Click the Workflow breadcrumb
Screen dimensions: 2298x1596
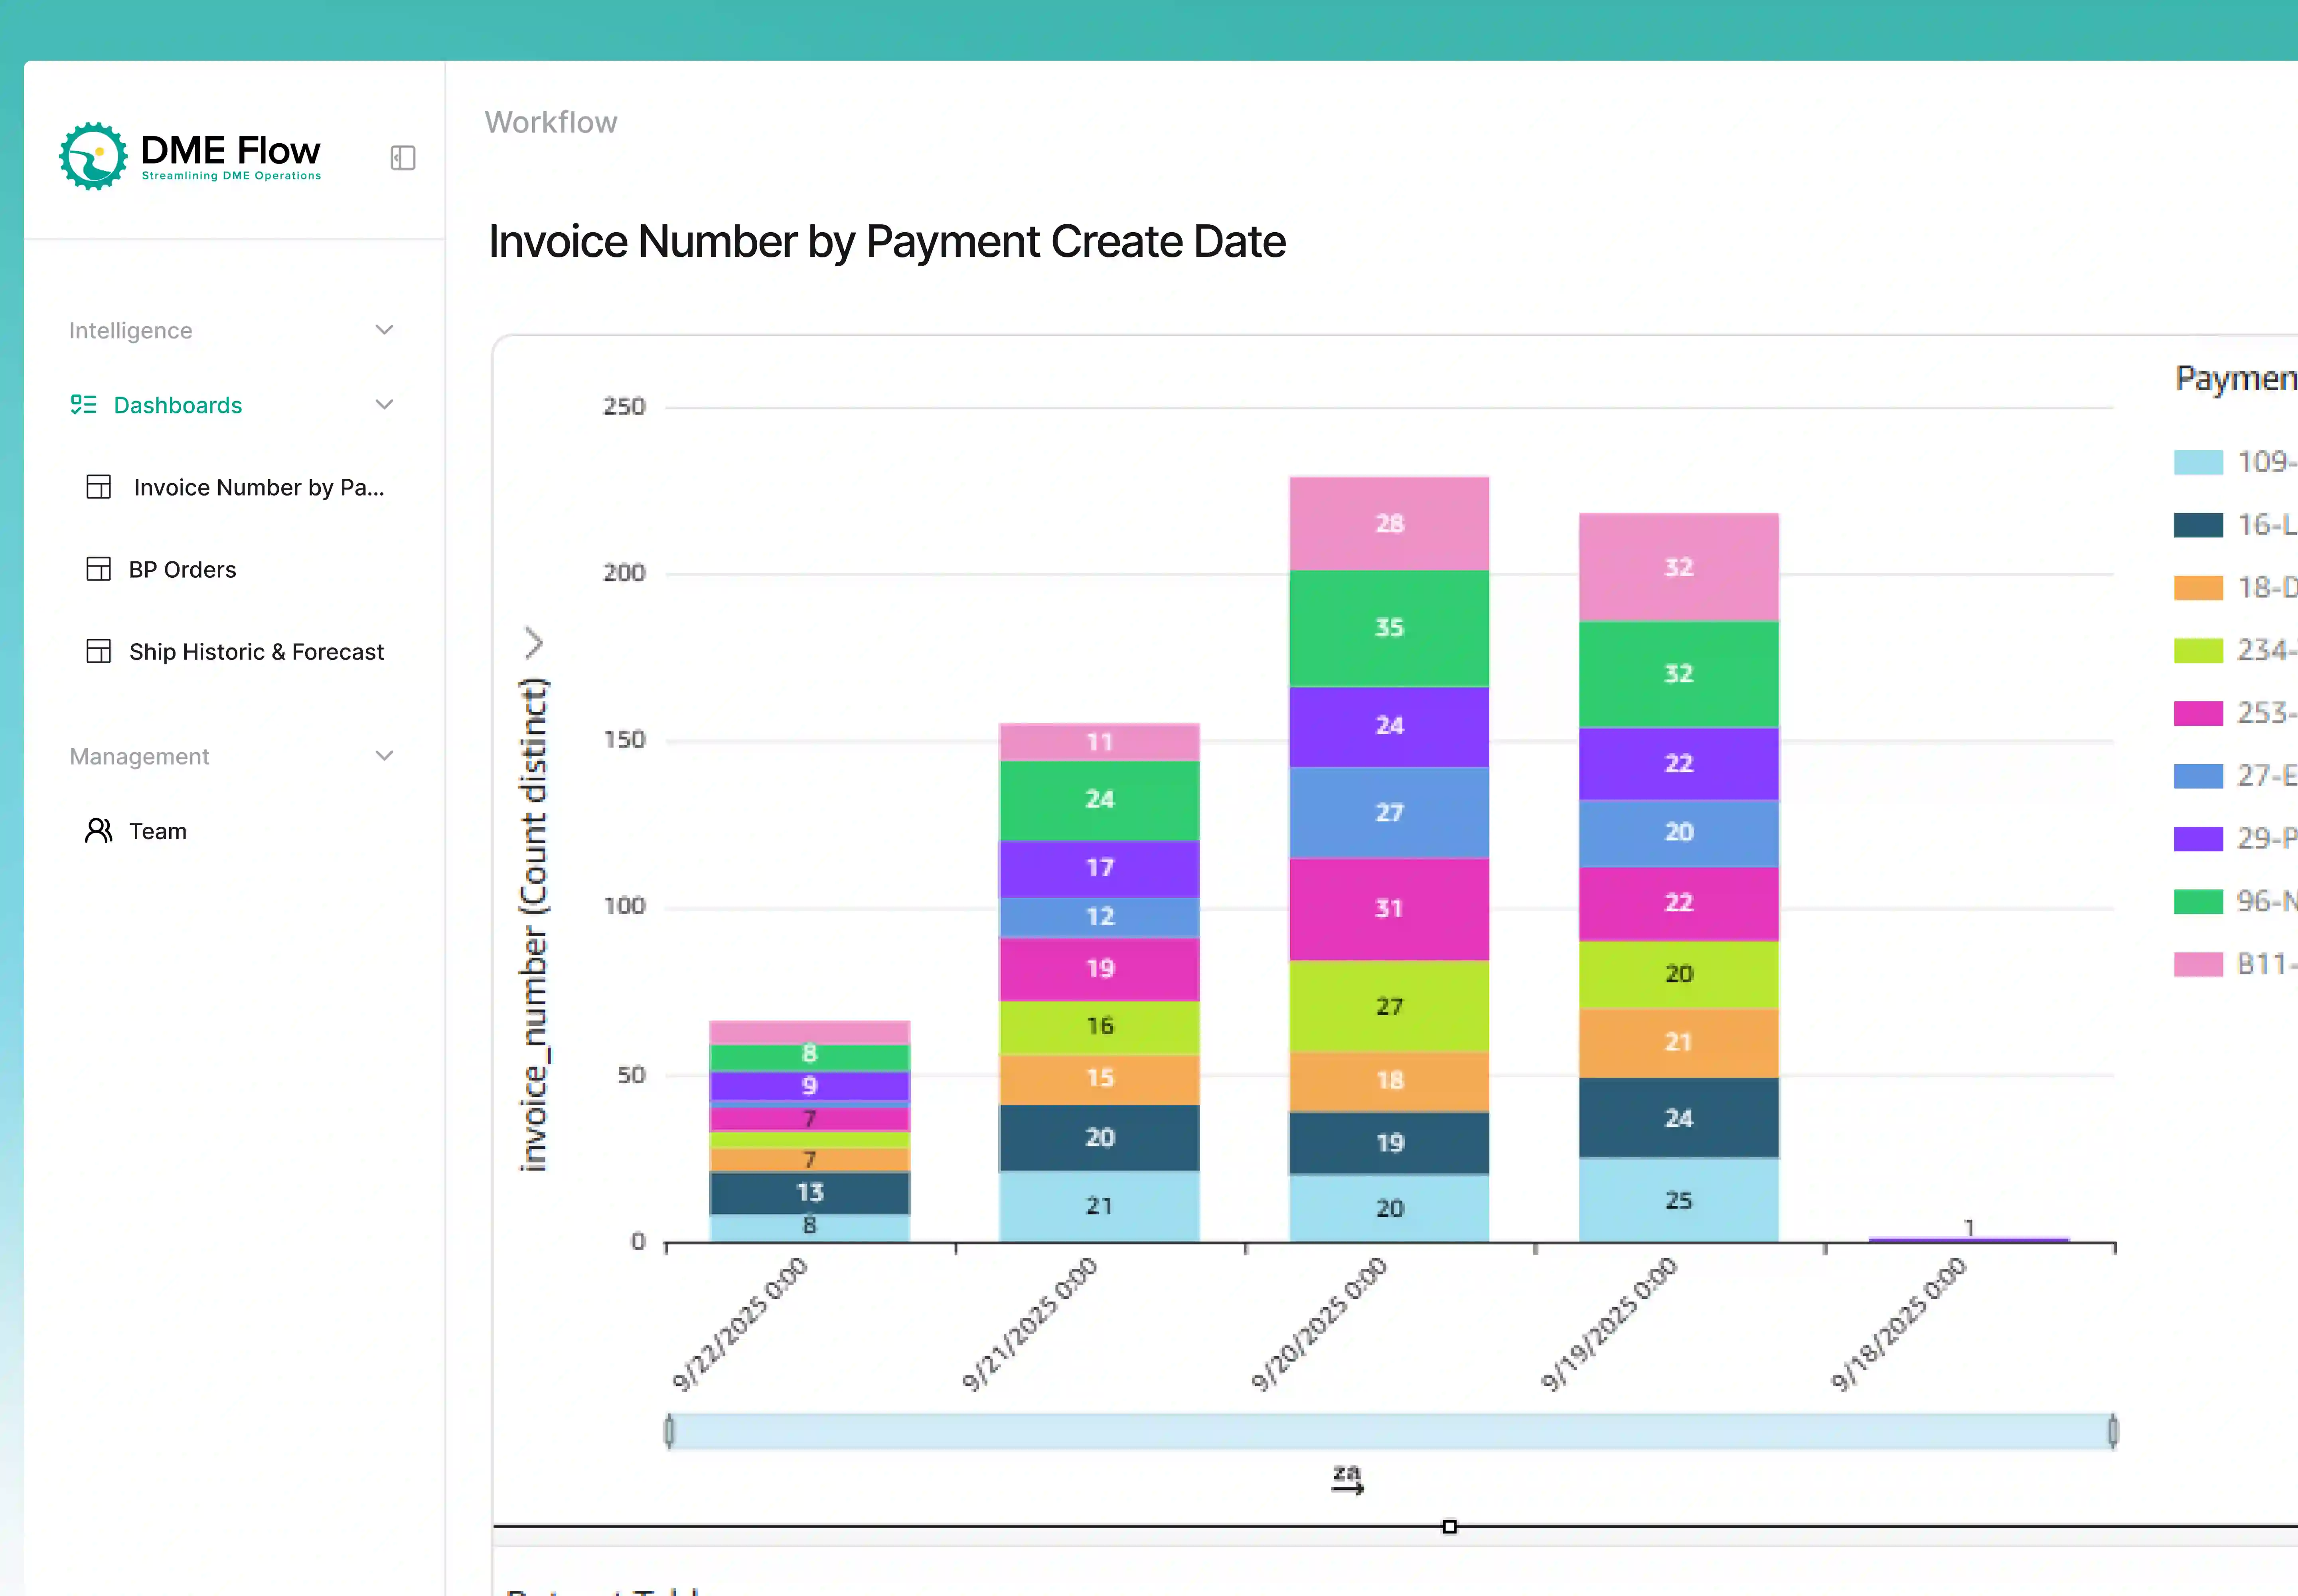[551, 122]
